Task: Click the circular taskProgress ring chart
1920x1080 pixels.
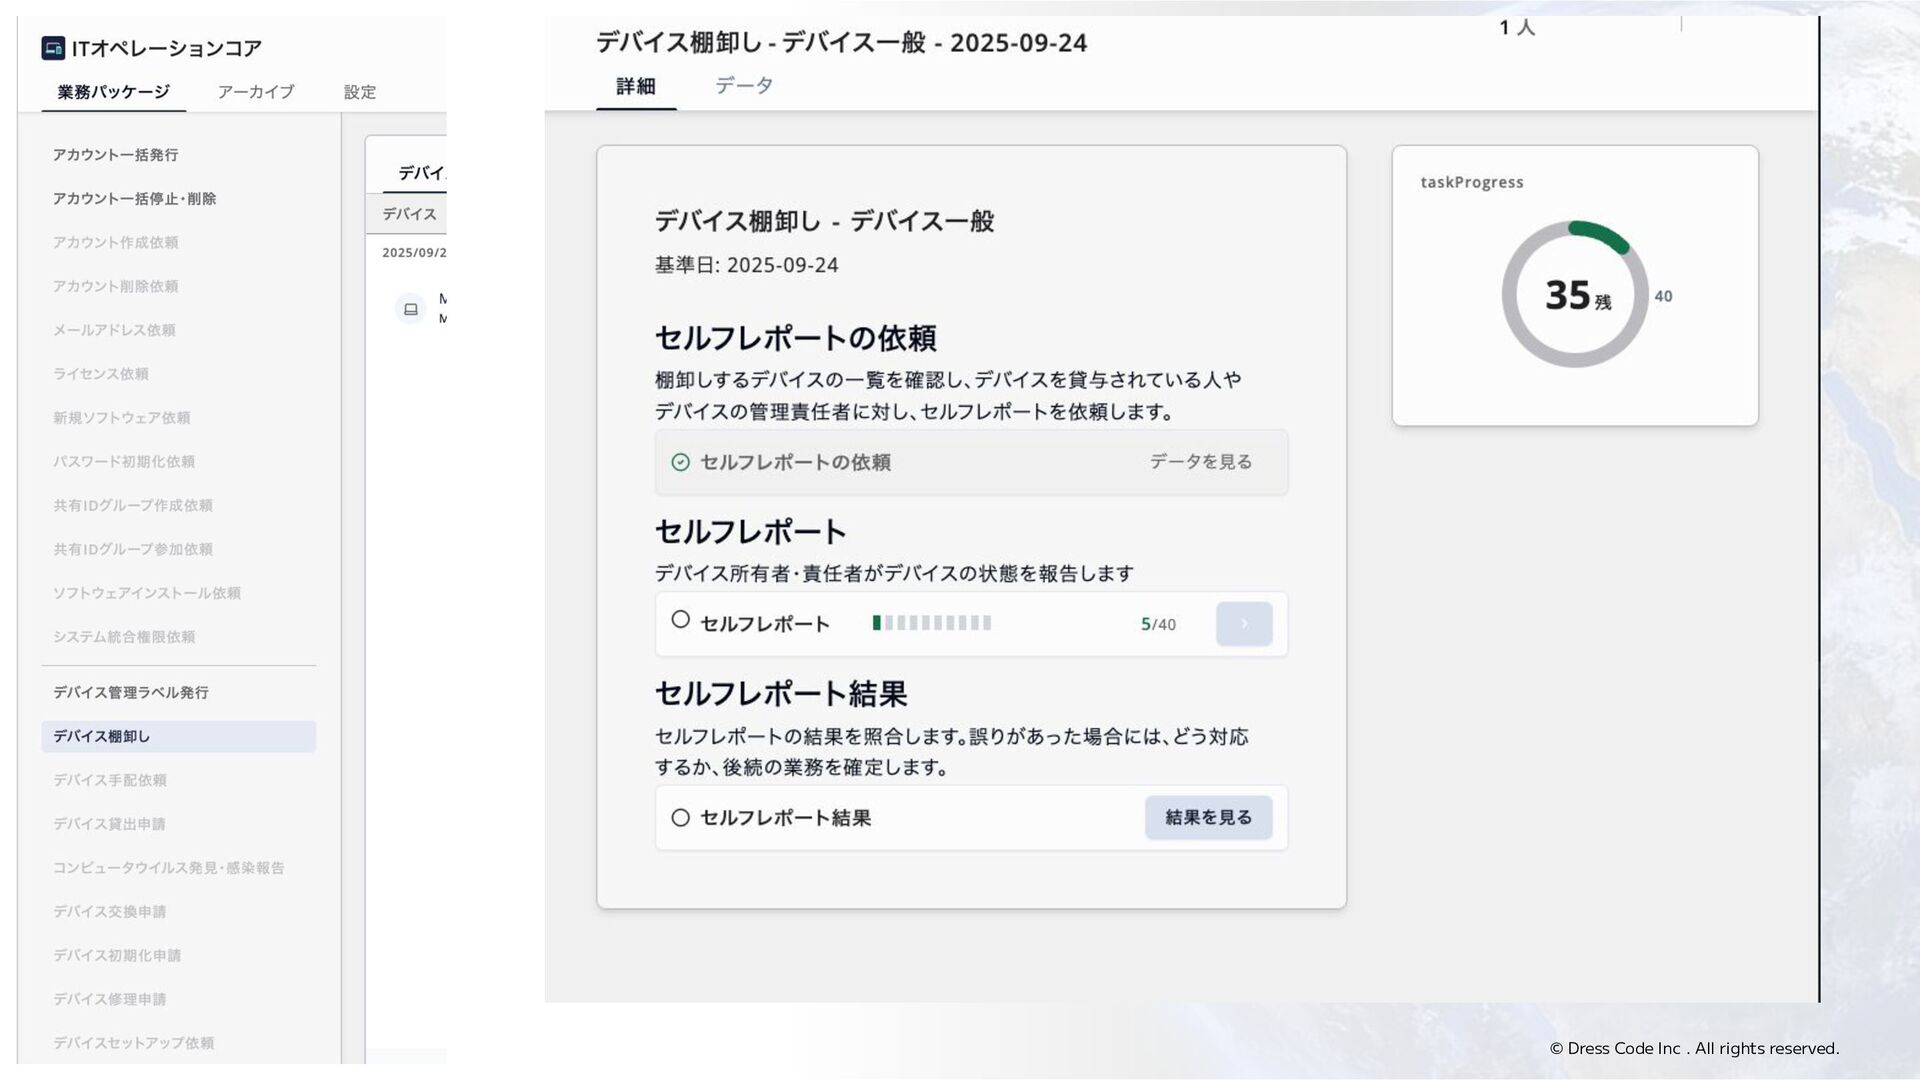Action: (x=1574, y=294)
